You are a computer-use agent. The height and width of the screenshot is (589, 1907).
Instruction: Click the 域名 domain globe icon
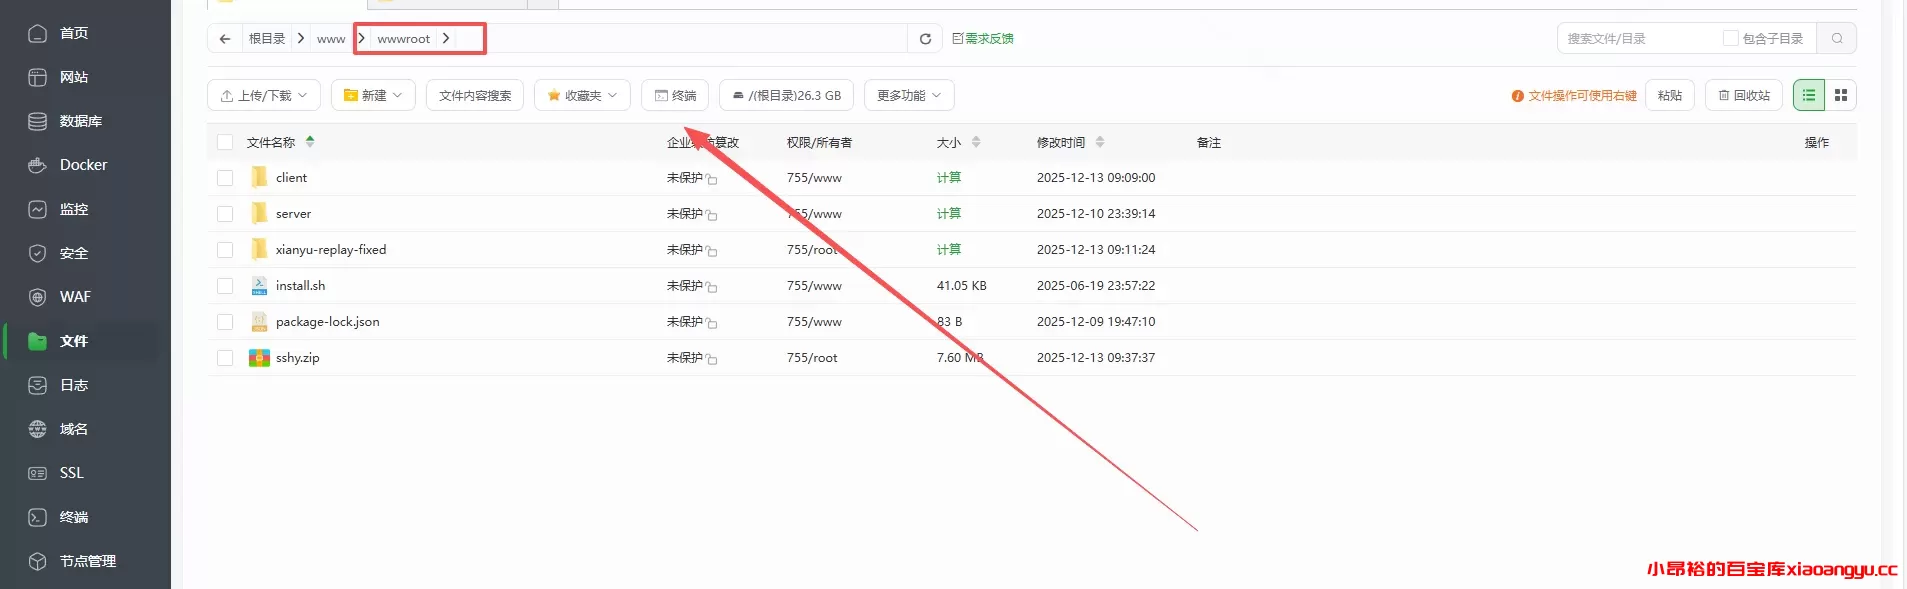tap(37, 429)
